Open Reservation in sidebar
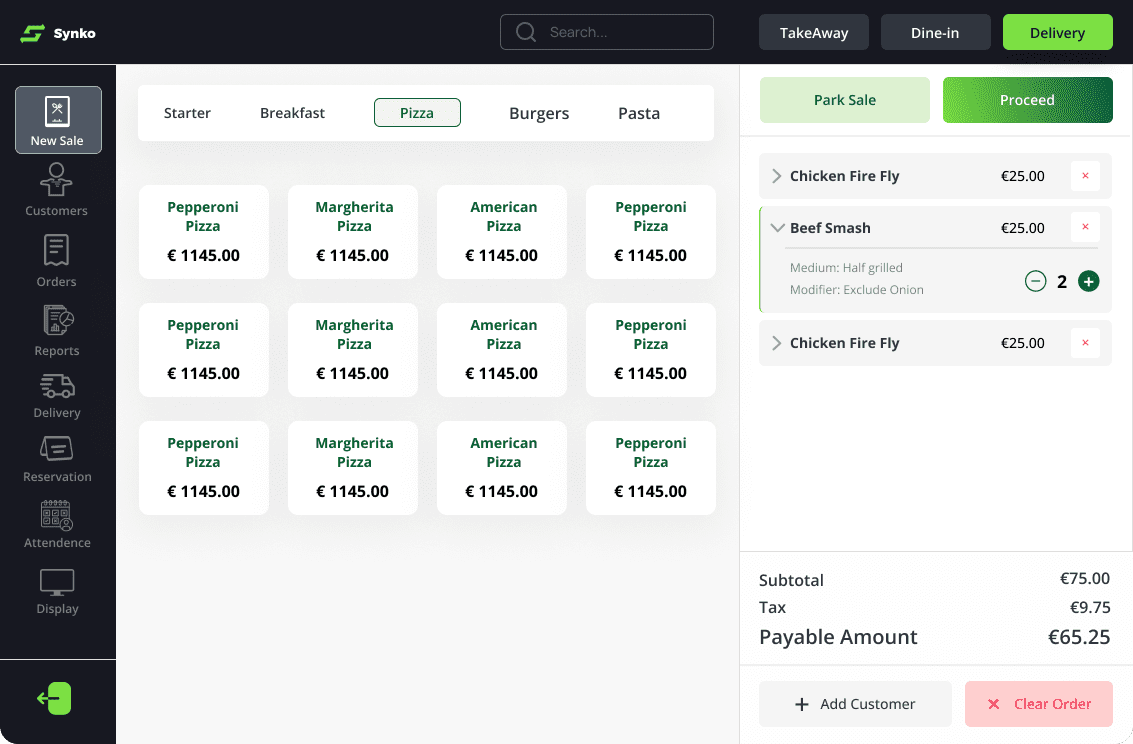This screenshot has width=1133, height=744. tap(56, 459)
